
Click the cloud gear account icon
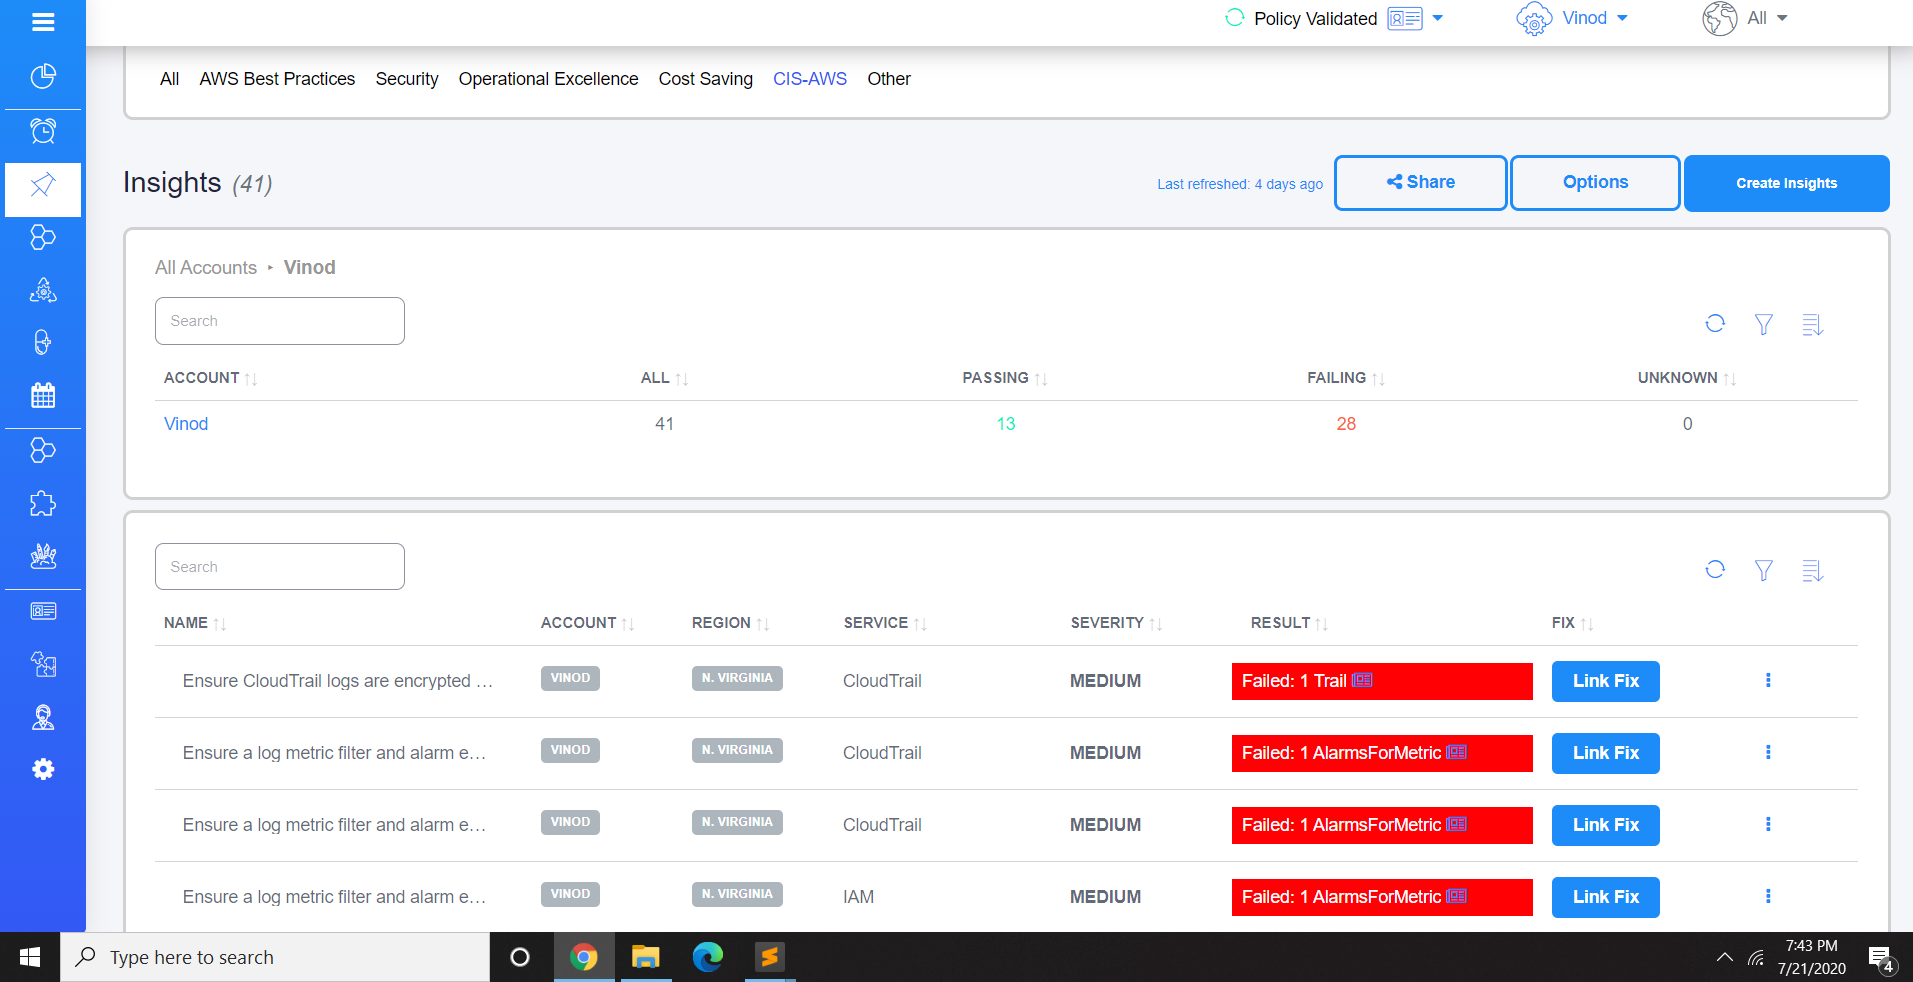(x=1534, y=18)
